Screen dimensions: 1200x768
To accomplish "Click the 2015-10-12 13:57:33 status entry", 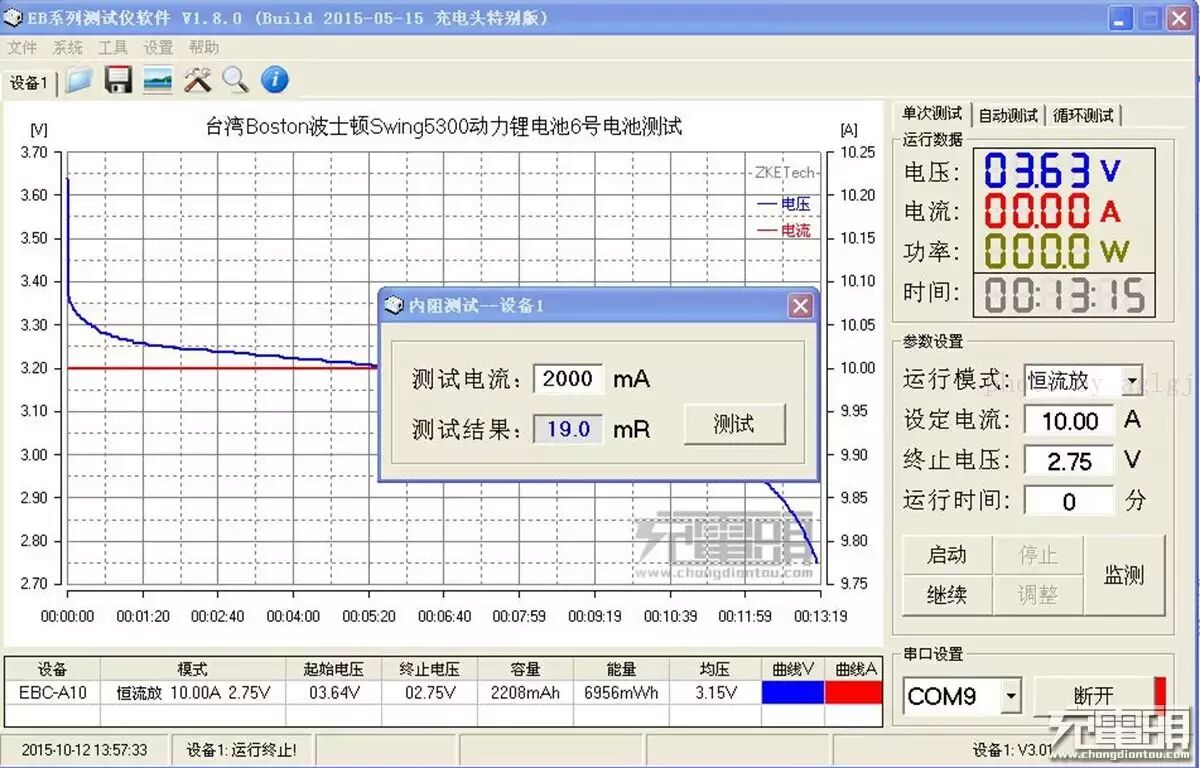I will point(84,750).
